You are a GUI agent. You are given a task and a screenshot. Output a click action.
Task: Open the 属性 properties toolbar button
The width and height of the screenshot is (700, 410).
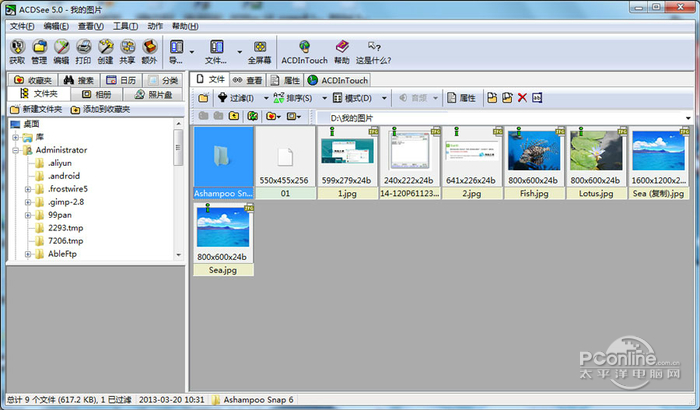coord(461,98)
